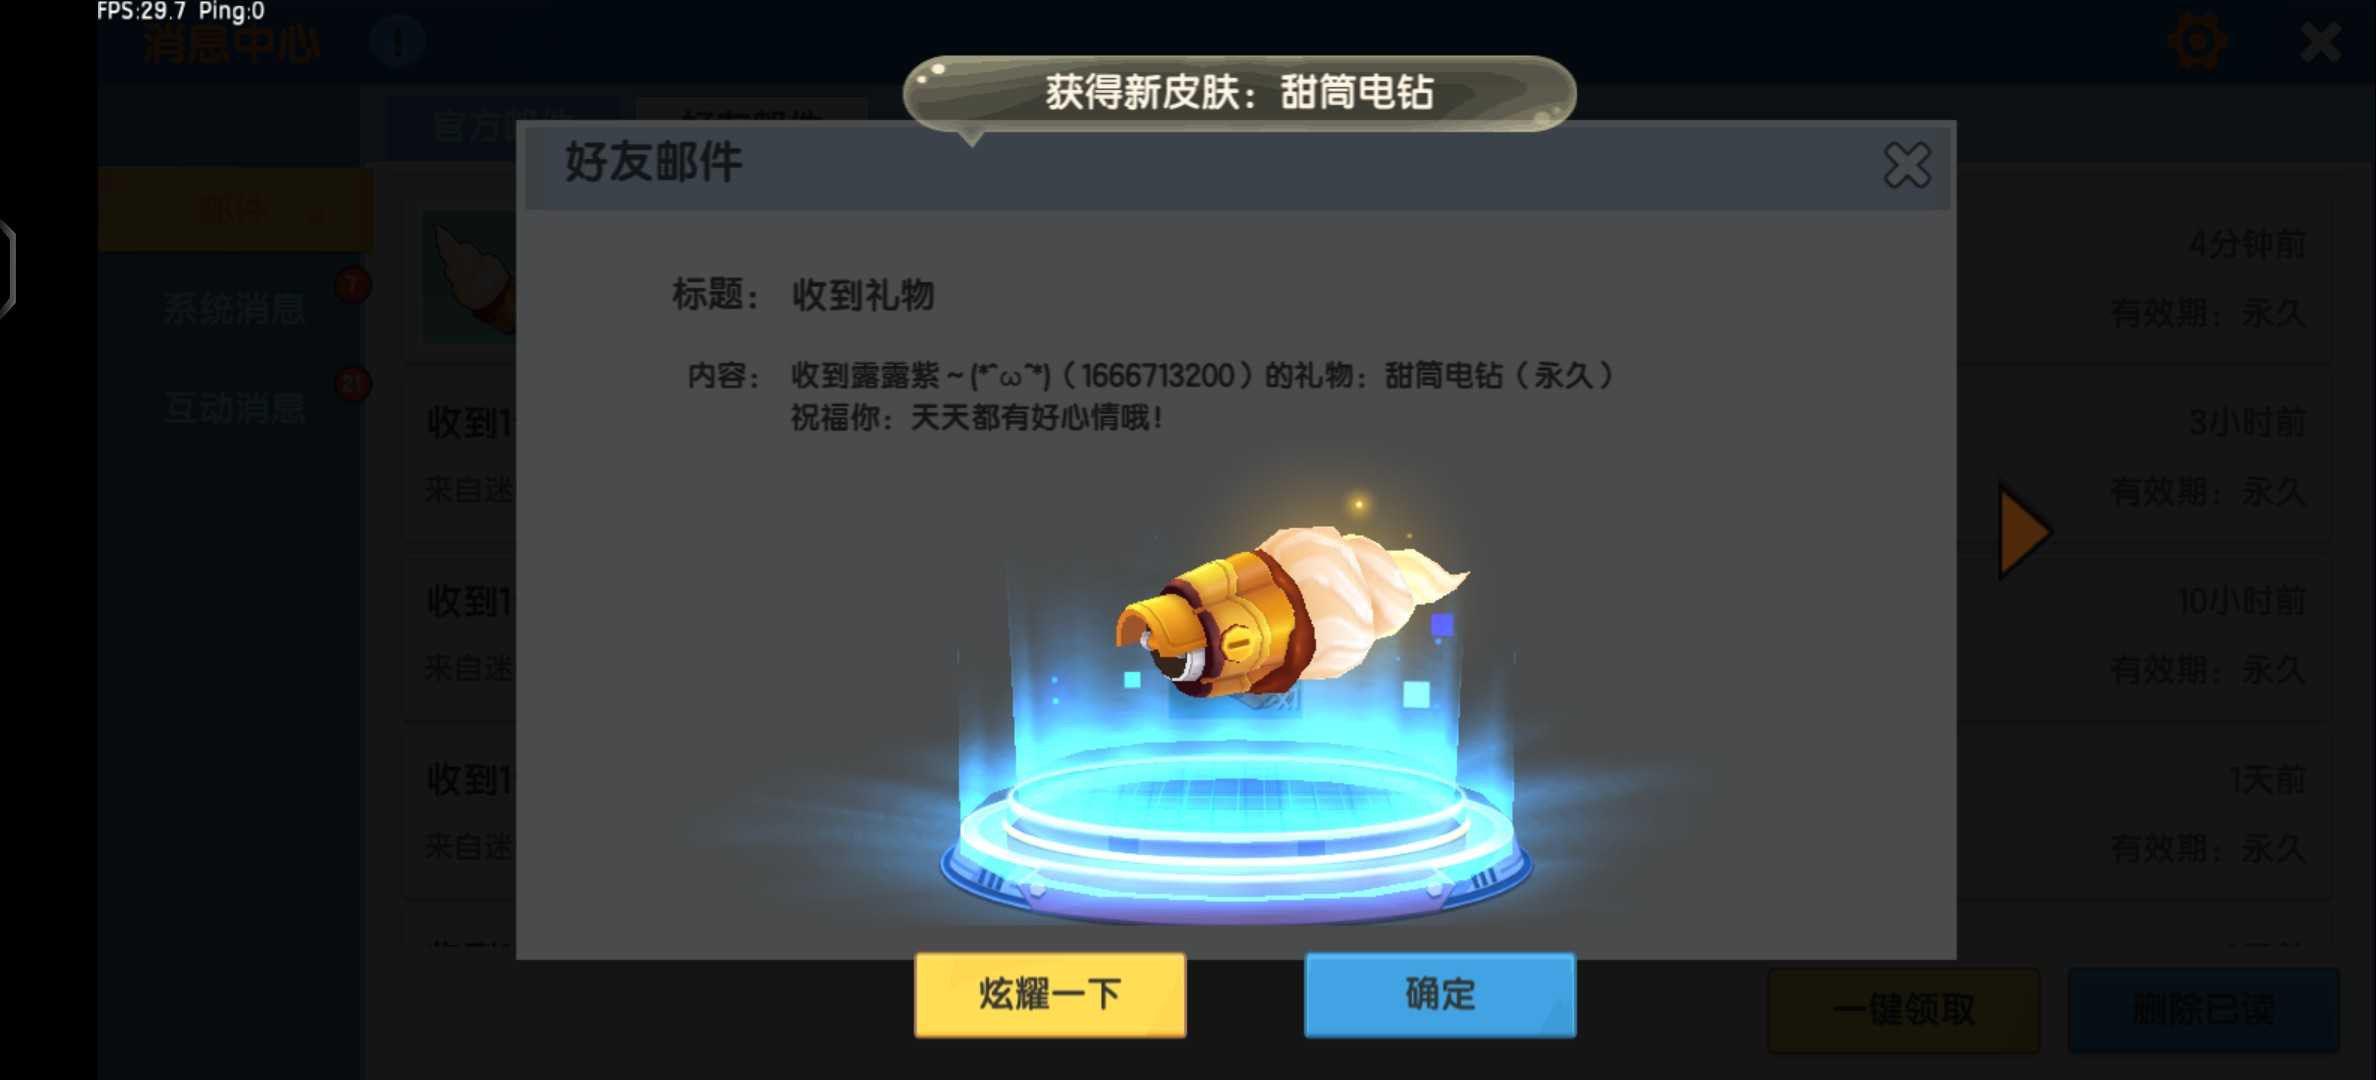Viewport: 2376px width, 1080px height.
Task: Click the 确定 confirm button
Action: tap(1440, 994)
